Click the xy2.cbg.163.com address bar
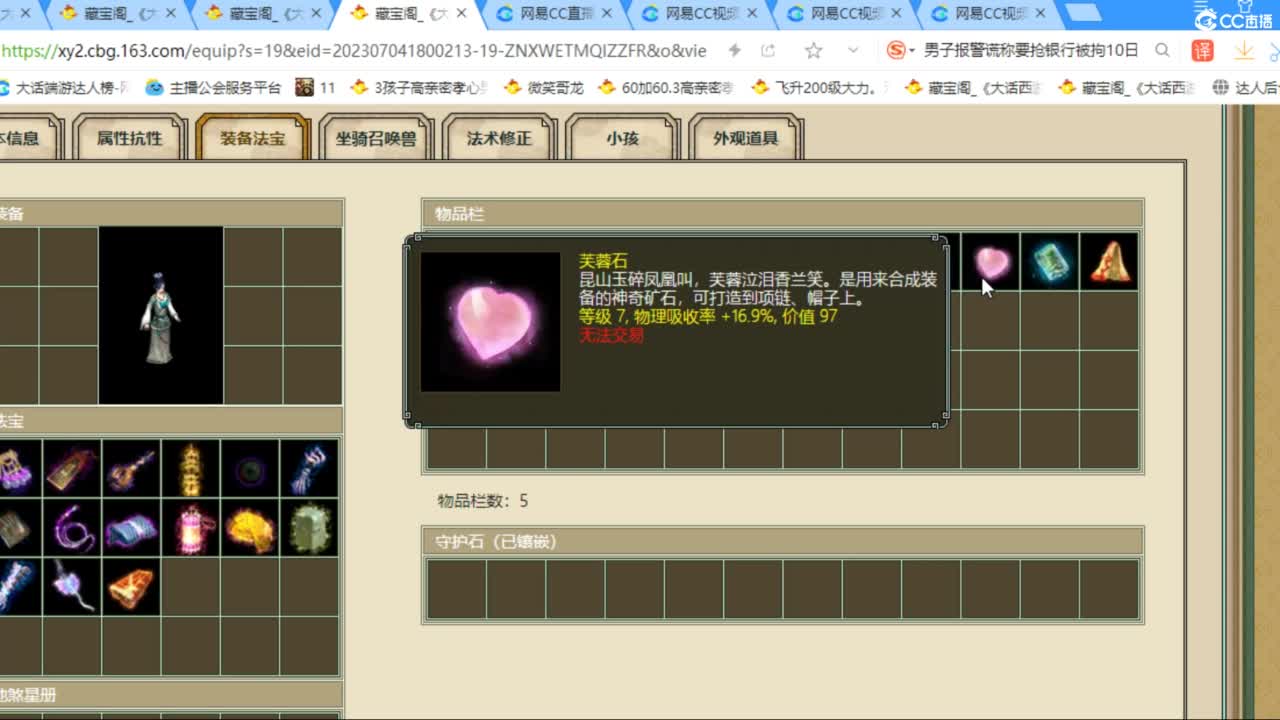The image size is (1280, 720). [354, 50]
